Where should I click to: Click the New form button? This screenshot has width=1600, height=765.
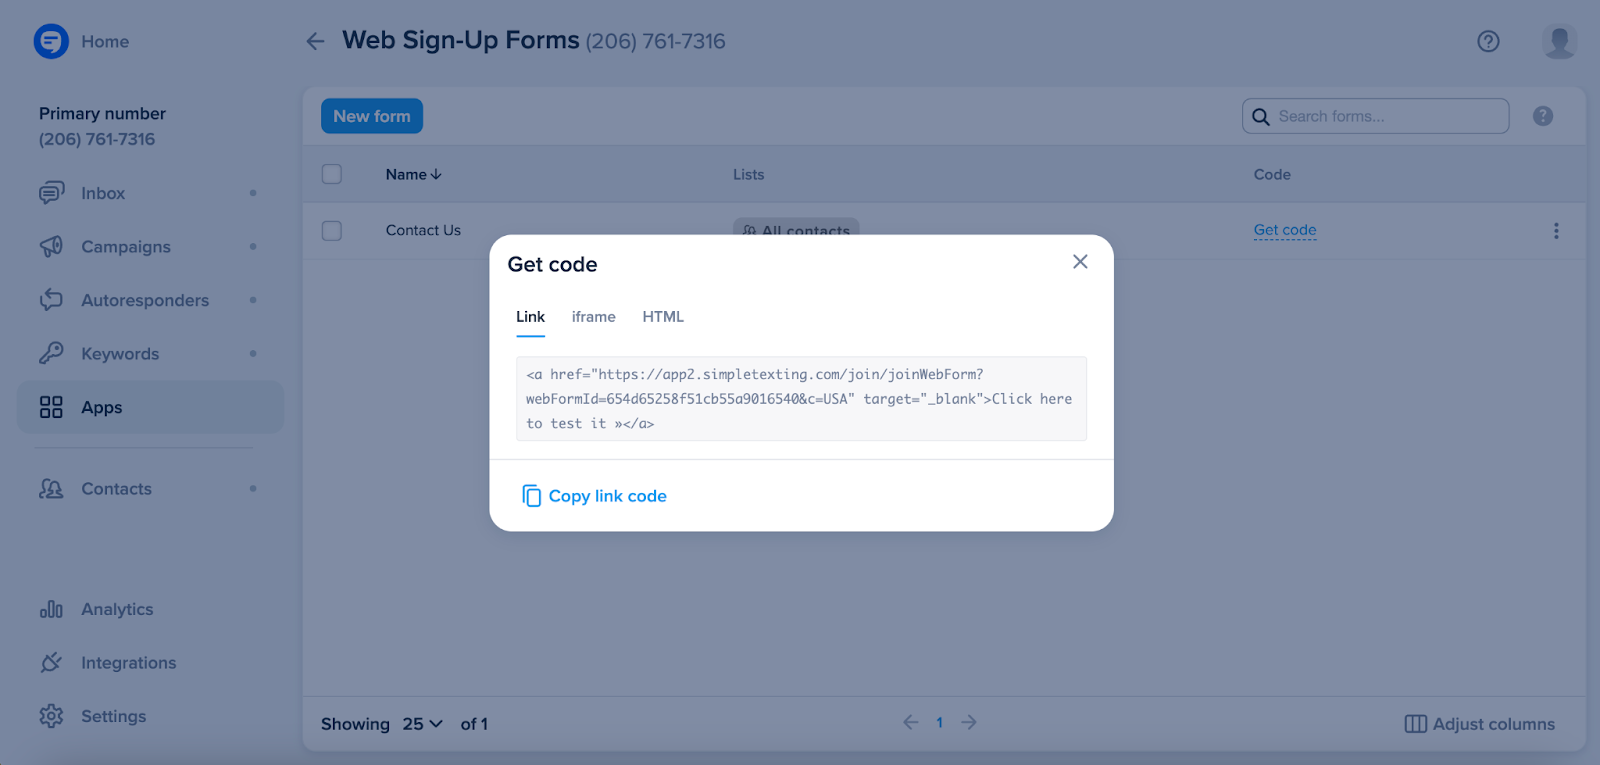tap(372, 116)
